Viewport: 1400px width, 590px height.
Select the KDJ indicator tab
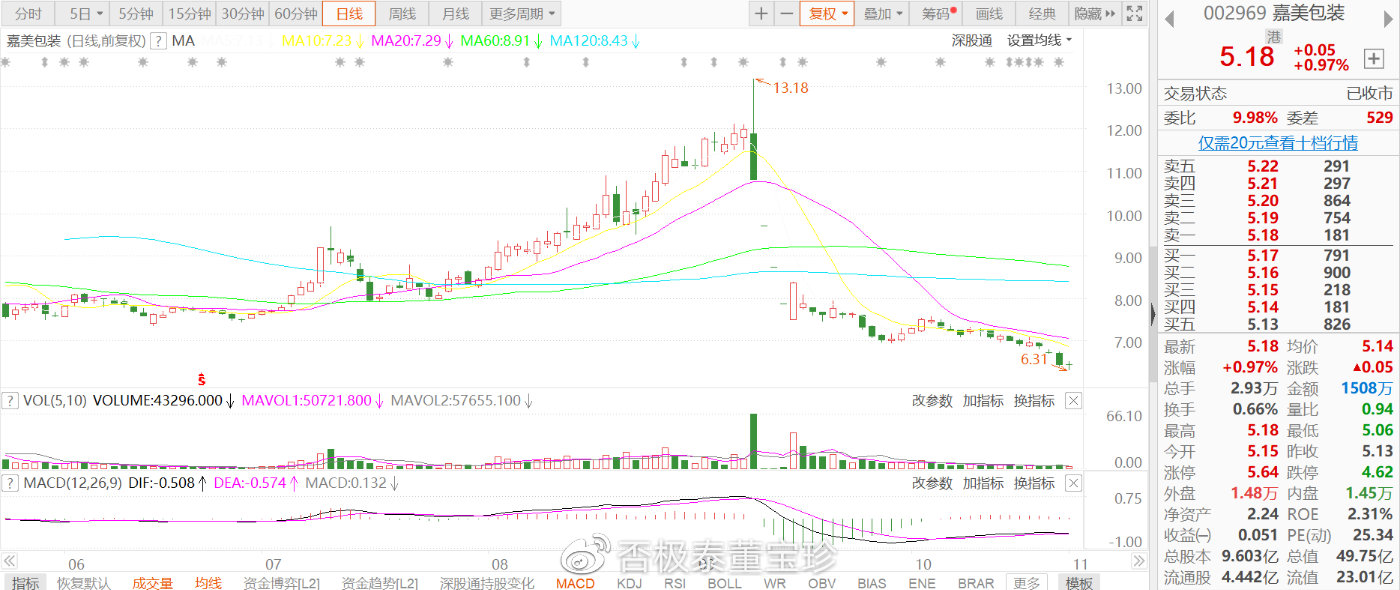tap(629, 583)
